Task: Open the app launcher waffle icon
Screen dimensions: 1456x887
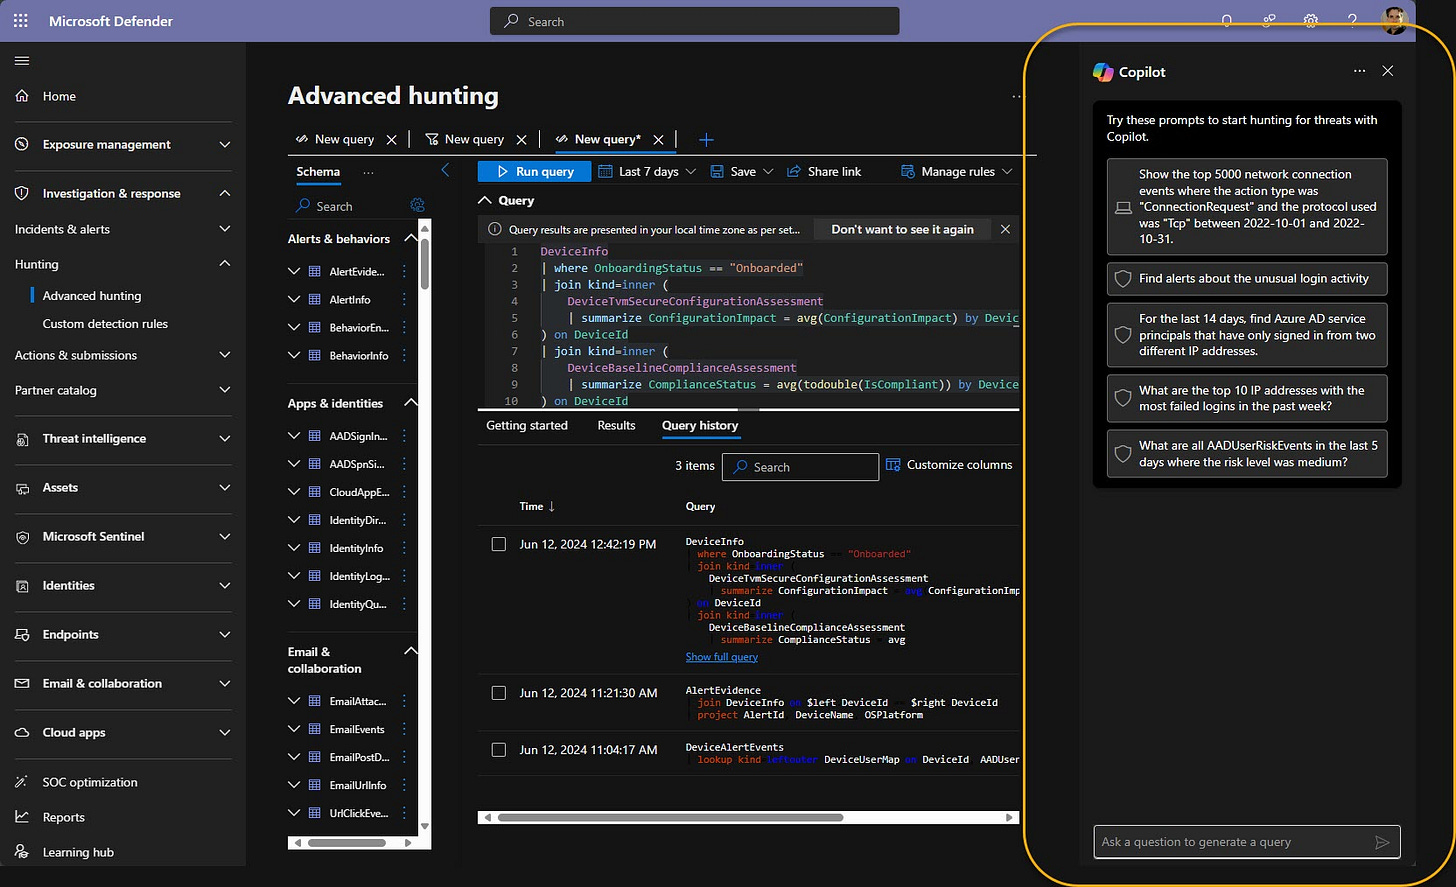Action: tap(21, 21)
